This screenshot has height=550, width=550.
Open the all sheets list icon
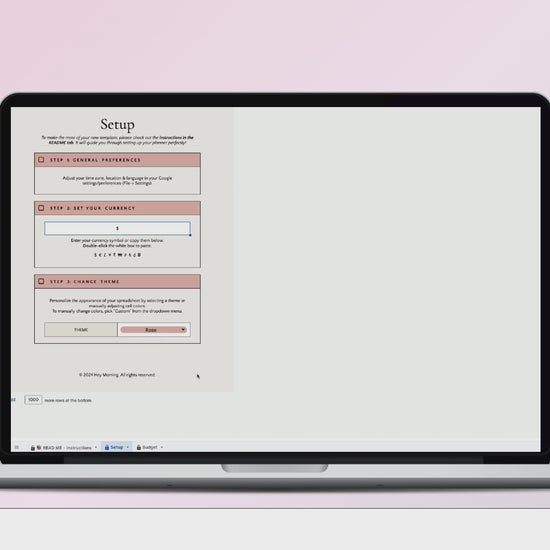(x=16, y=447)
